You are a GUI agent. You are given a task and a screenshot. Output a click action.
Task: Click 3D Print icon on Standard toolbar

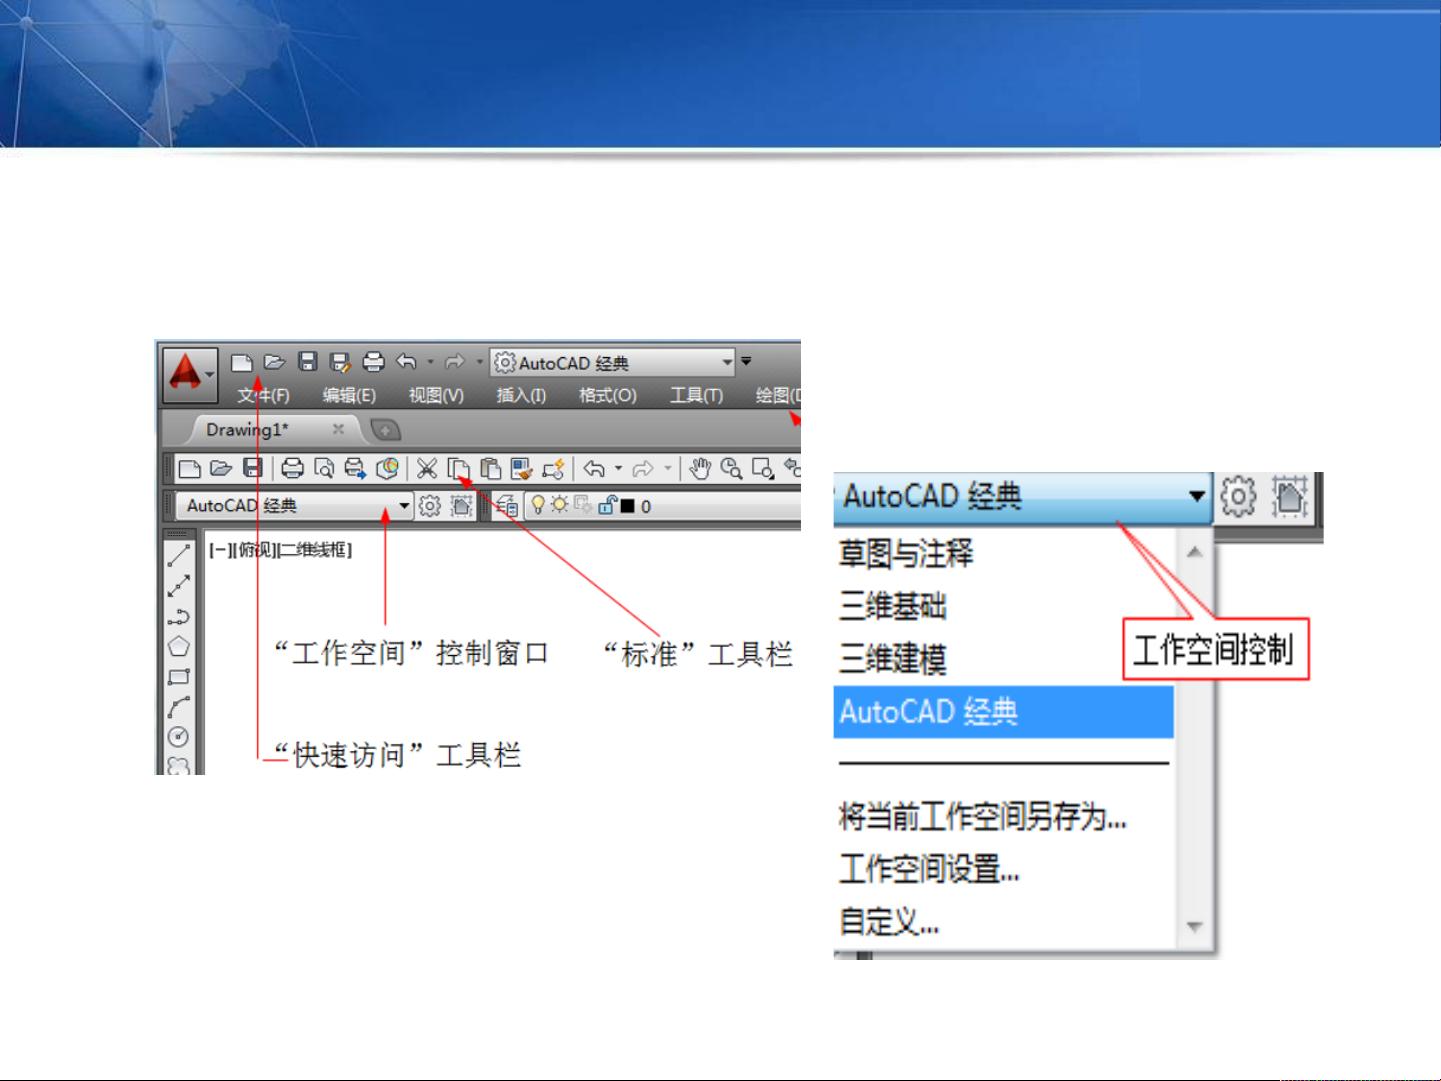387,468
